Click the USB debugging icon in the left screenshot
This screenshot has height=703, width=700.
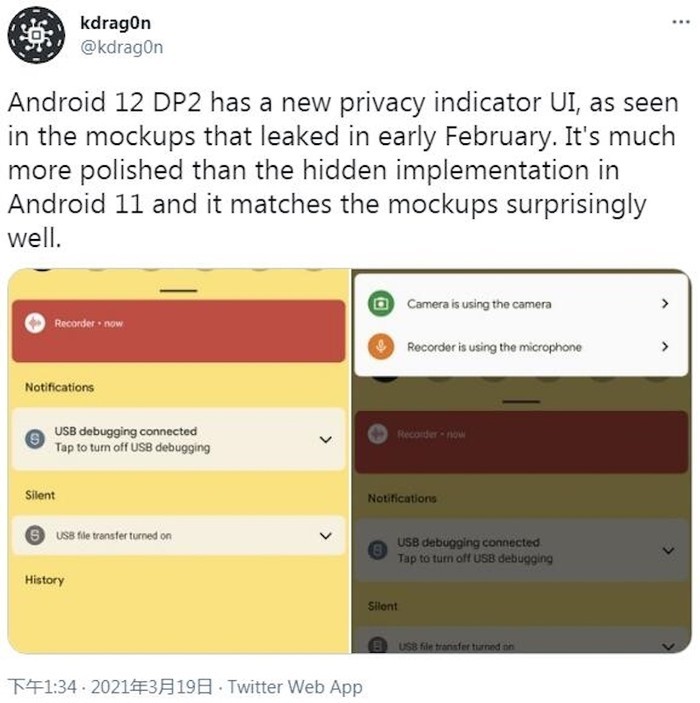(35, 439)
